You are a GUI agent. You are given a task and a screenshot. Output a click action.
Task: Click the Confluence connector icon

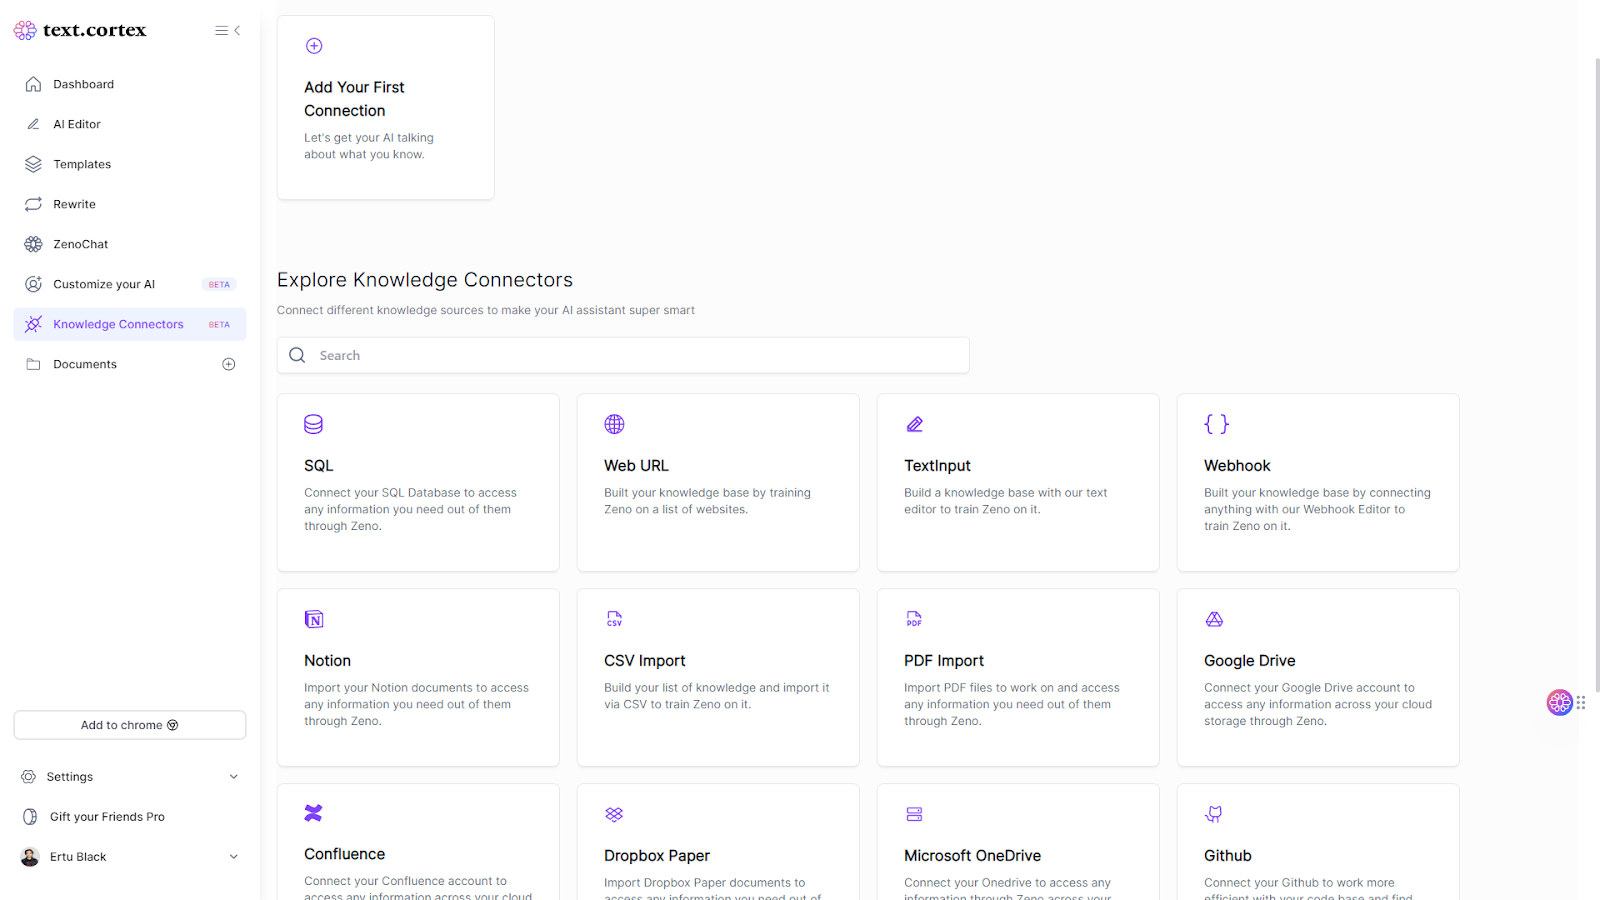pos(314,813)
